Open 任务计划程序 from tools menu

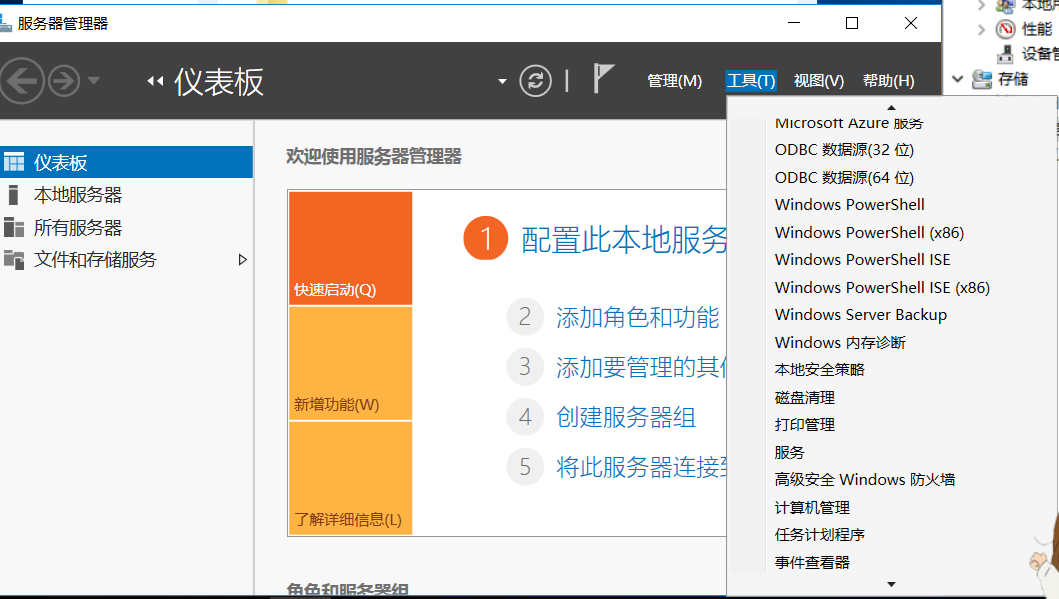pyautogui.click(x=819, y=535)
